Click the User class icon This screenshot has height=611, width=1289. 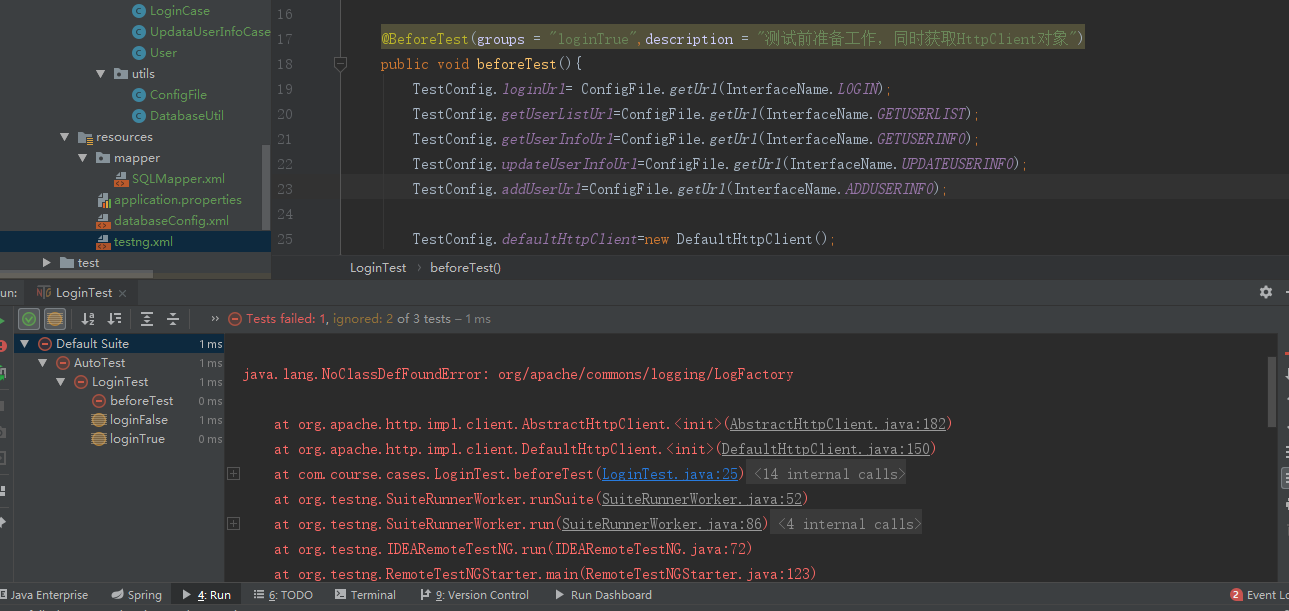pos(139,53)
